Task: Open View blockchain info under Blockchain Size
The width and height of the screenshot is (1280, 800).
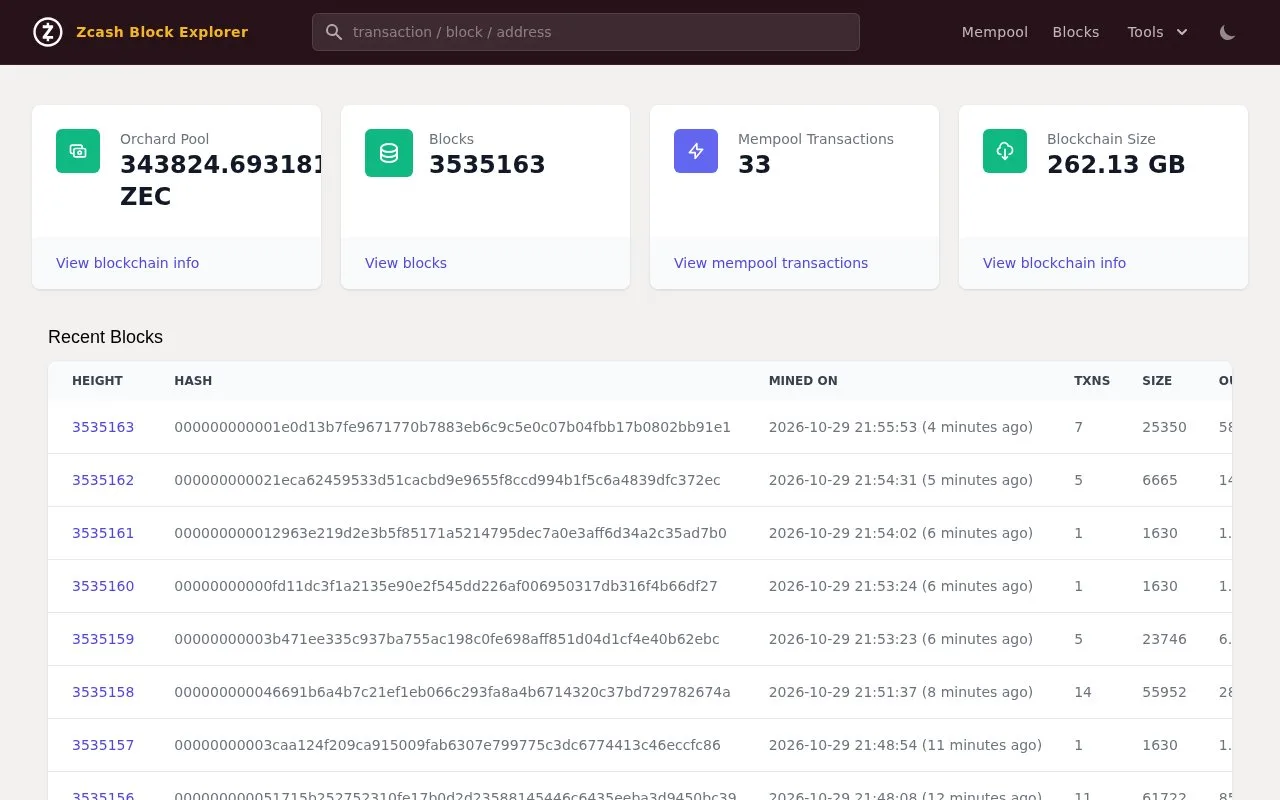Action: tap(1054, 263)
